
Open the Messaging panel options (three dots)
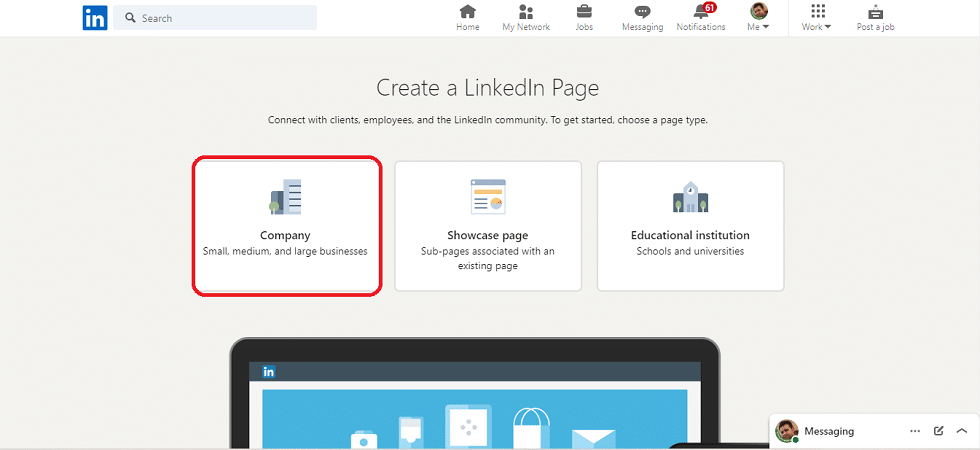click(916, 431)
